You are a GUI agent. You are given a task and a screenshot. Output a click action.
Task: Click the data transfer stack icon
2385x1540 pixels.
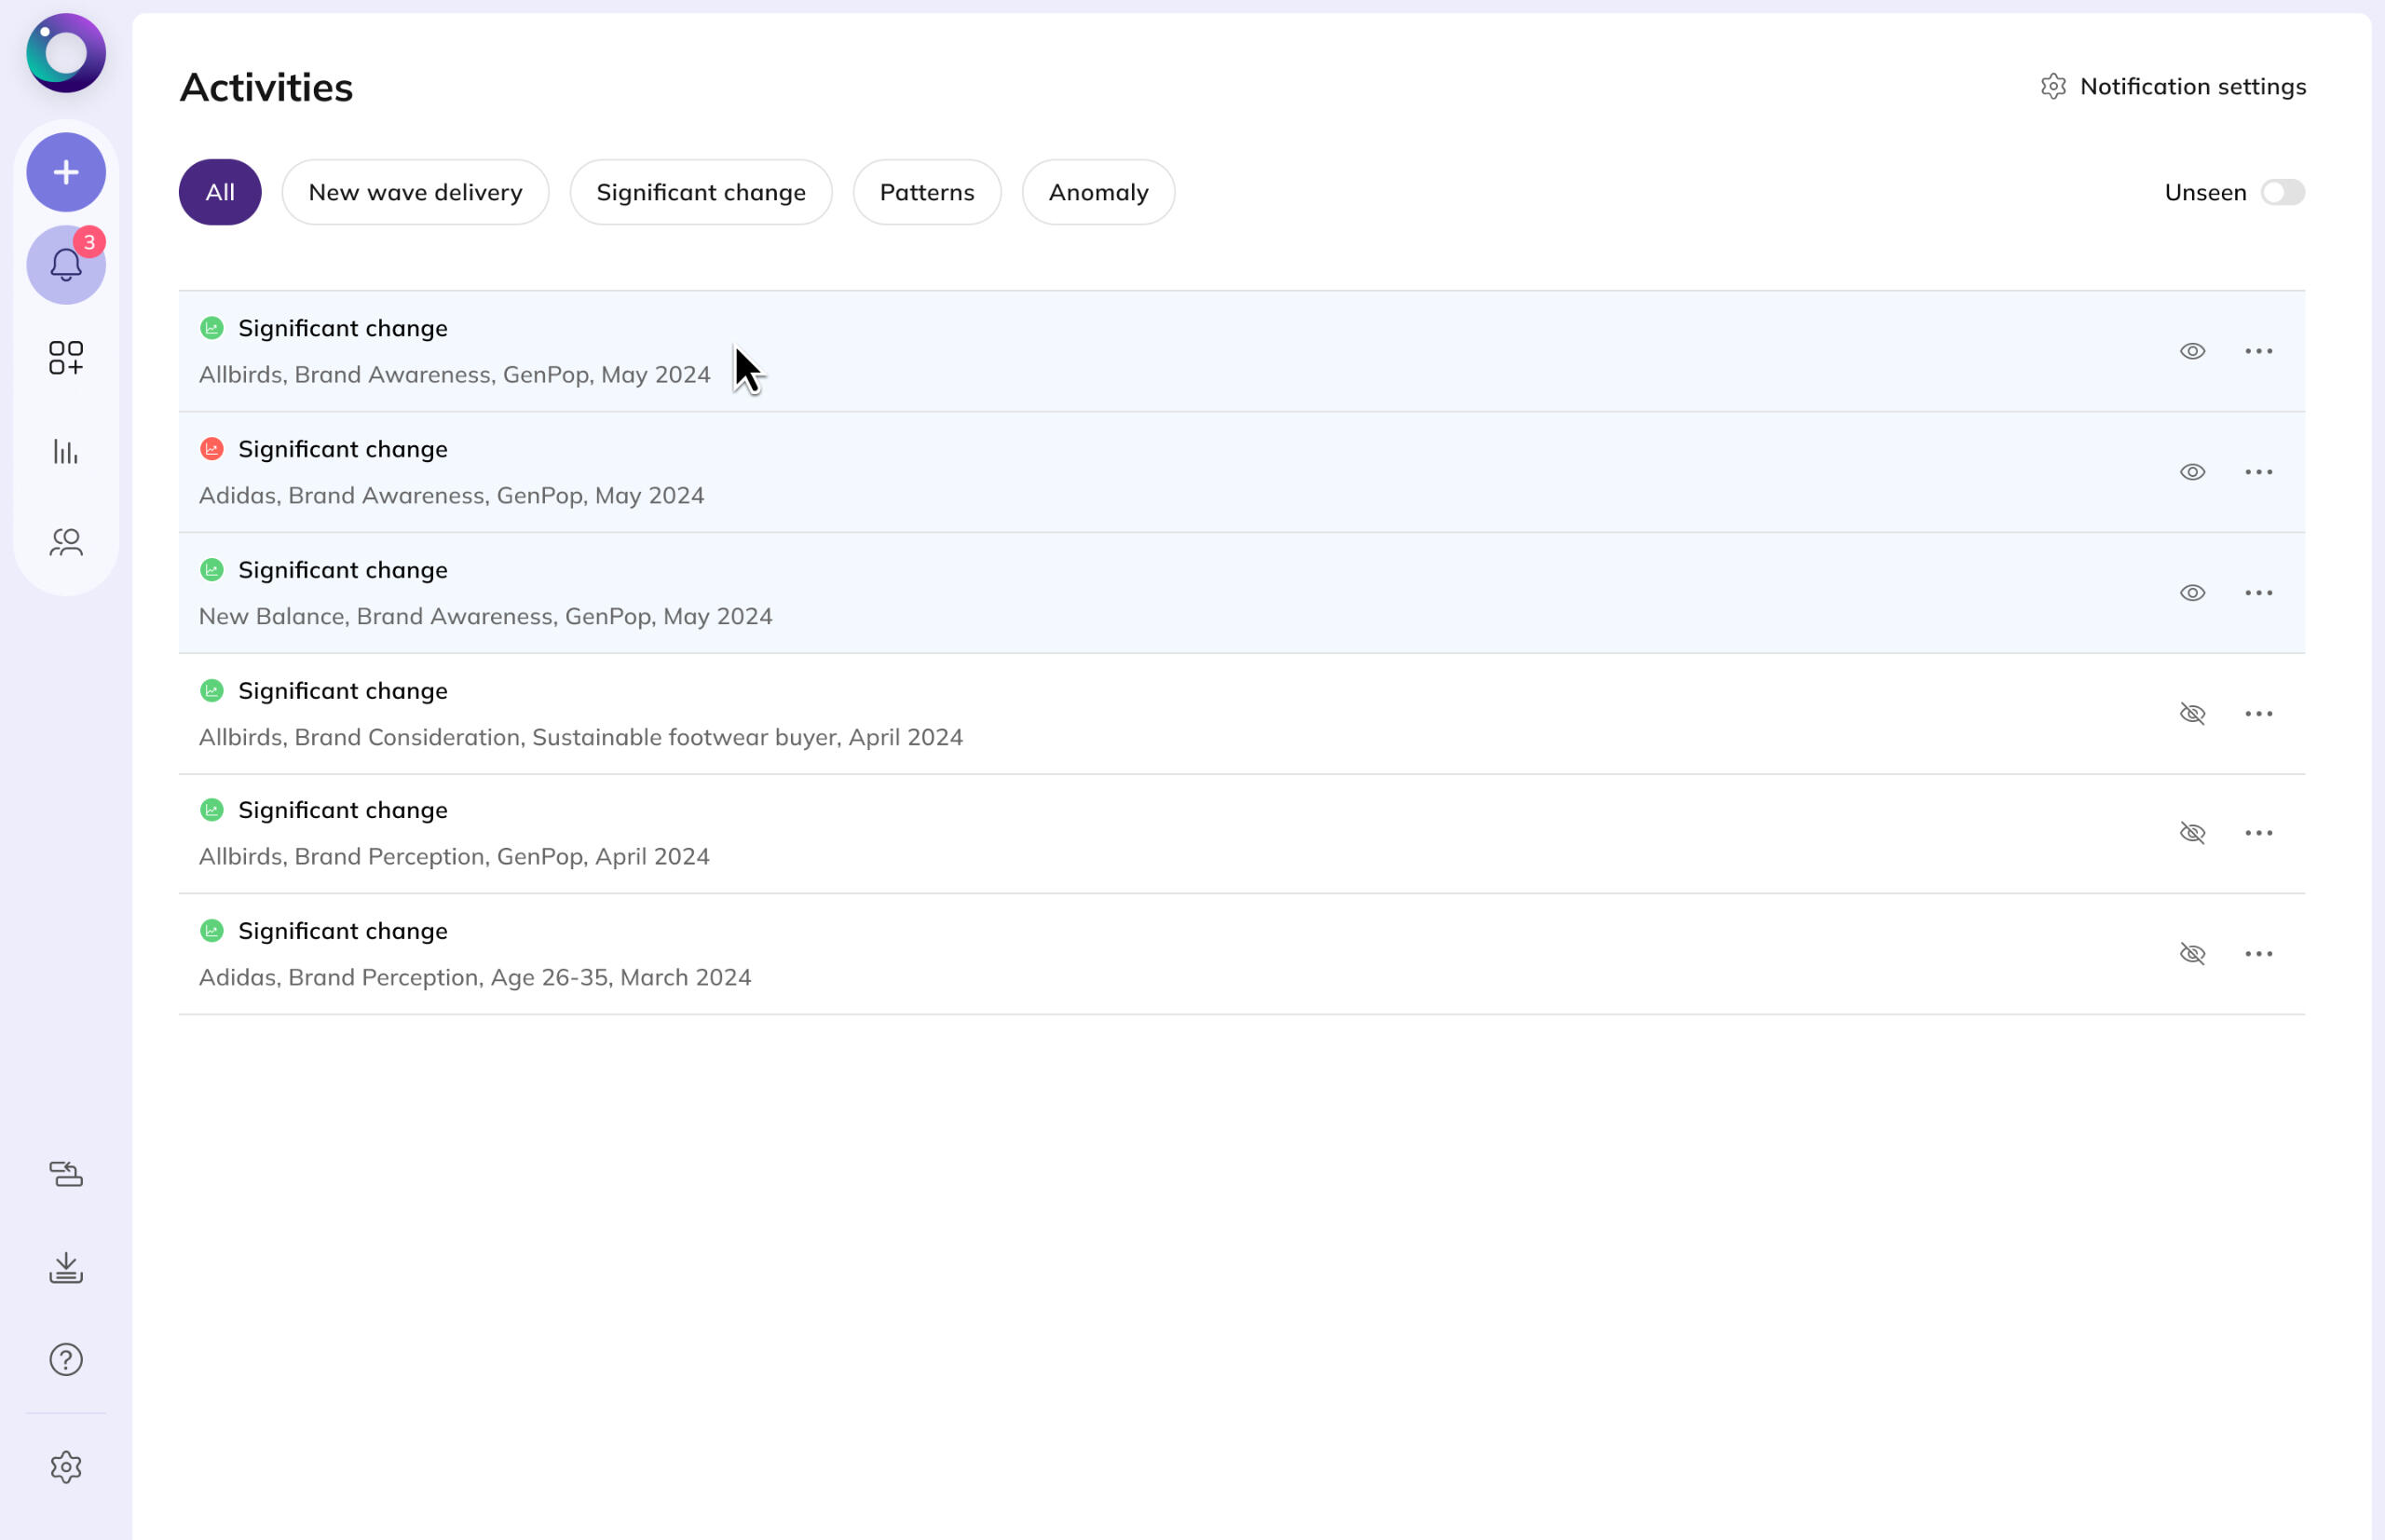pos(66,1173)
